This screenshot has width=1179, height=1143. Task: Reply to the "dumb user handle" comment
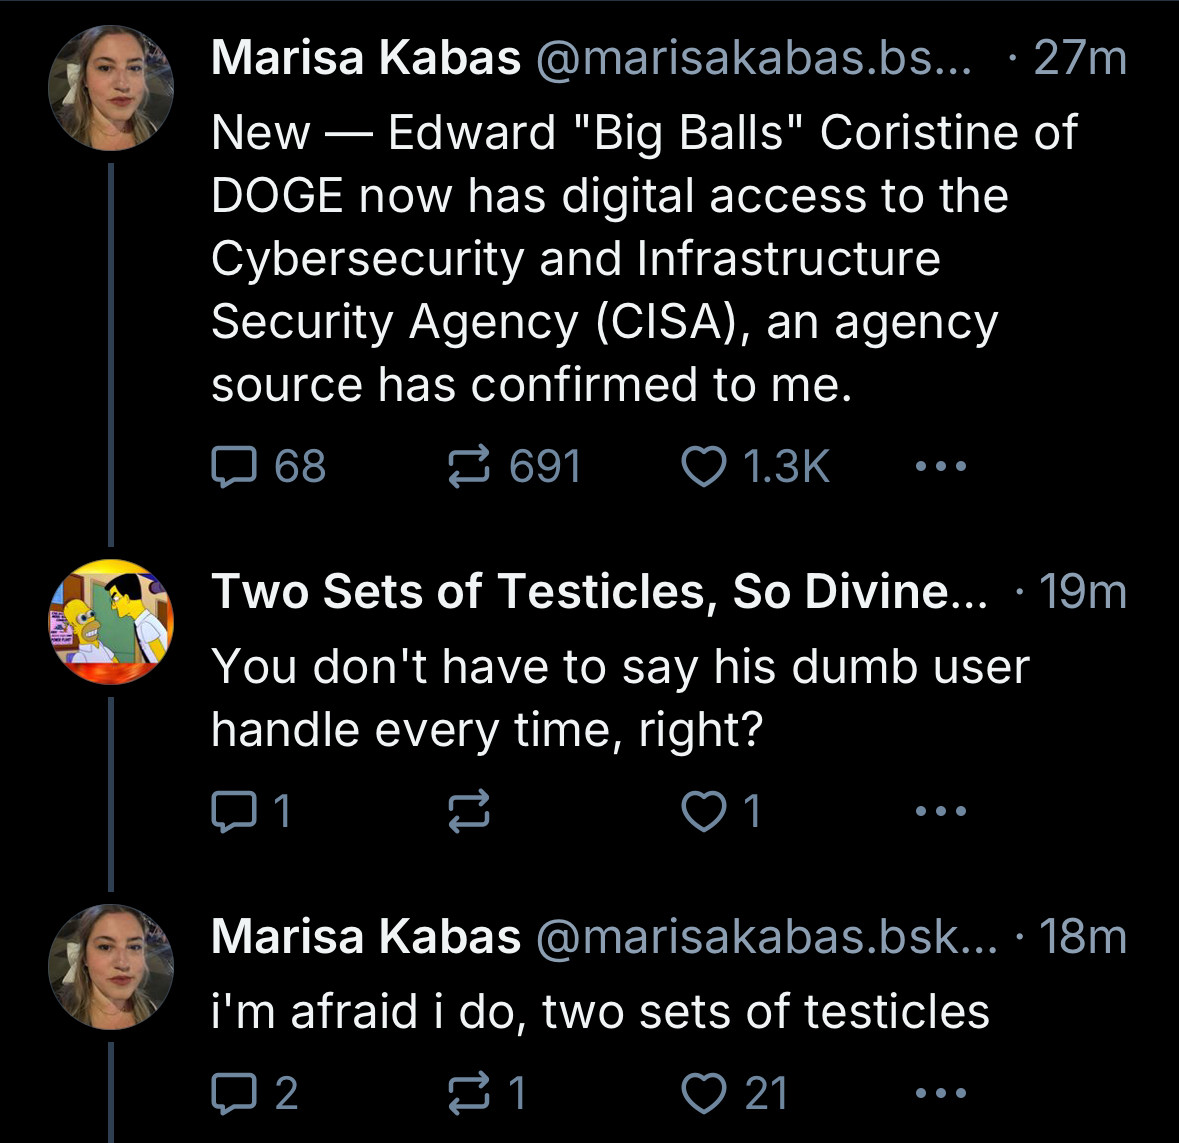tap(233, 810)
